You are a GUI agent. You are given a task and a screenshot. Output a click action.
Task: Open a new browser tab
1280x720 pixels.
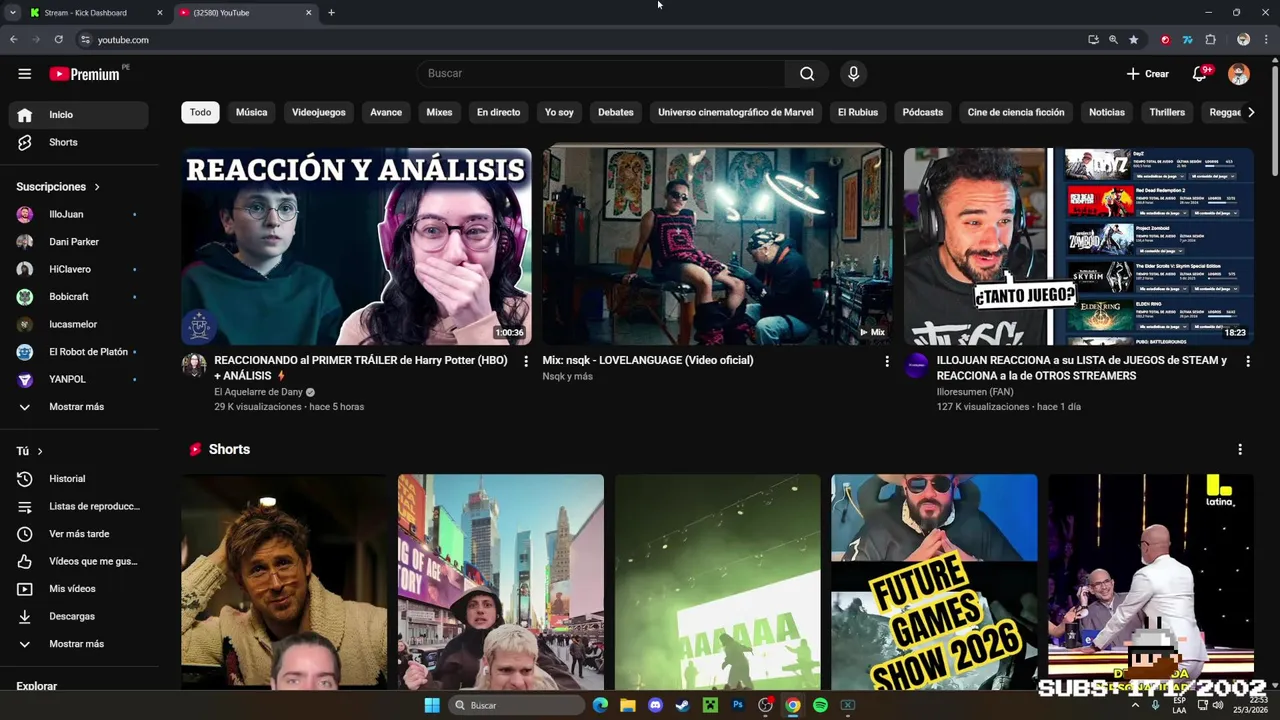331,13
